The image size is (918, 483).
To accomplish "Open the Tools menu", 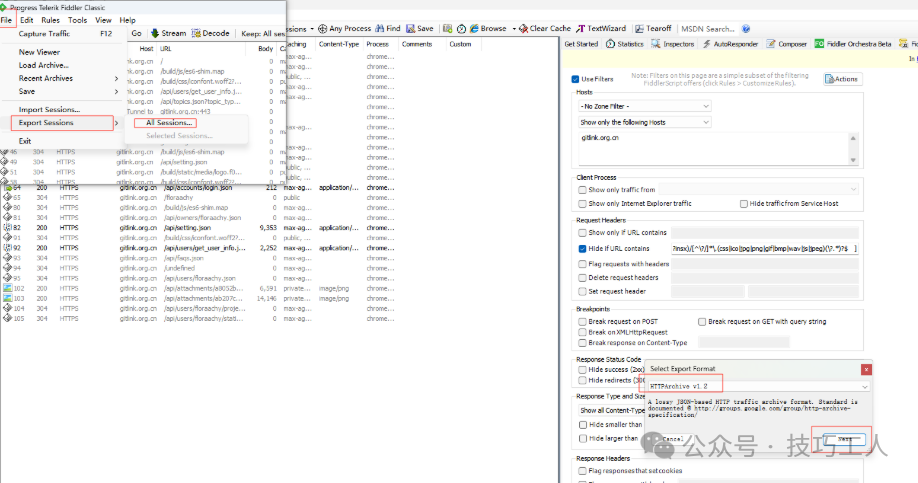I will (77, 20).
